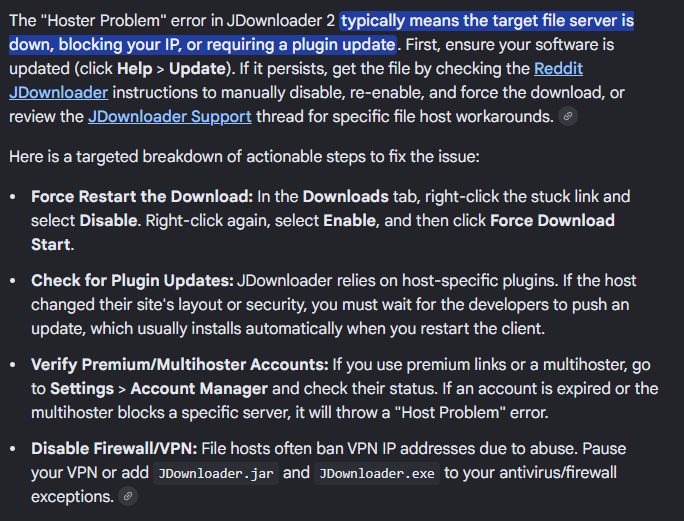Viewport: 684px width, 521px height.
Task: Click the bold 'Enable' word
Action: coord(349,221)
